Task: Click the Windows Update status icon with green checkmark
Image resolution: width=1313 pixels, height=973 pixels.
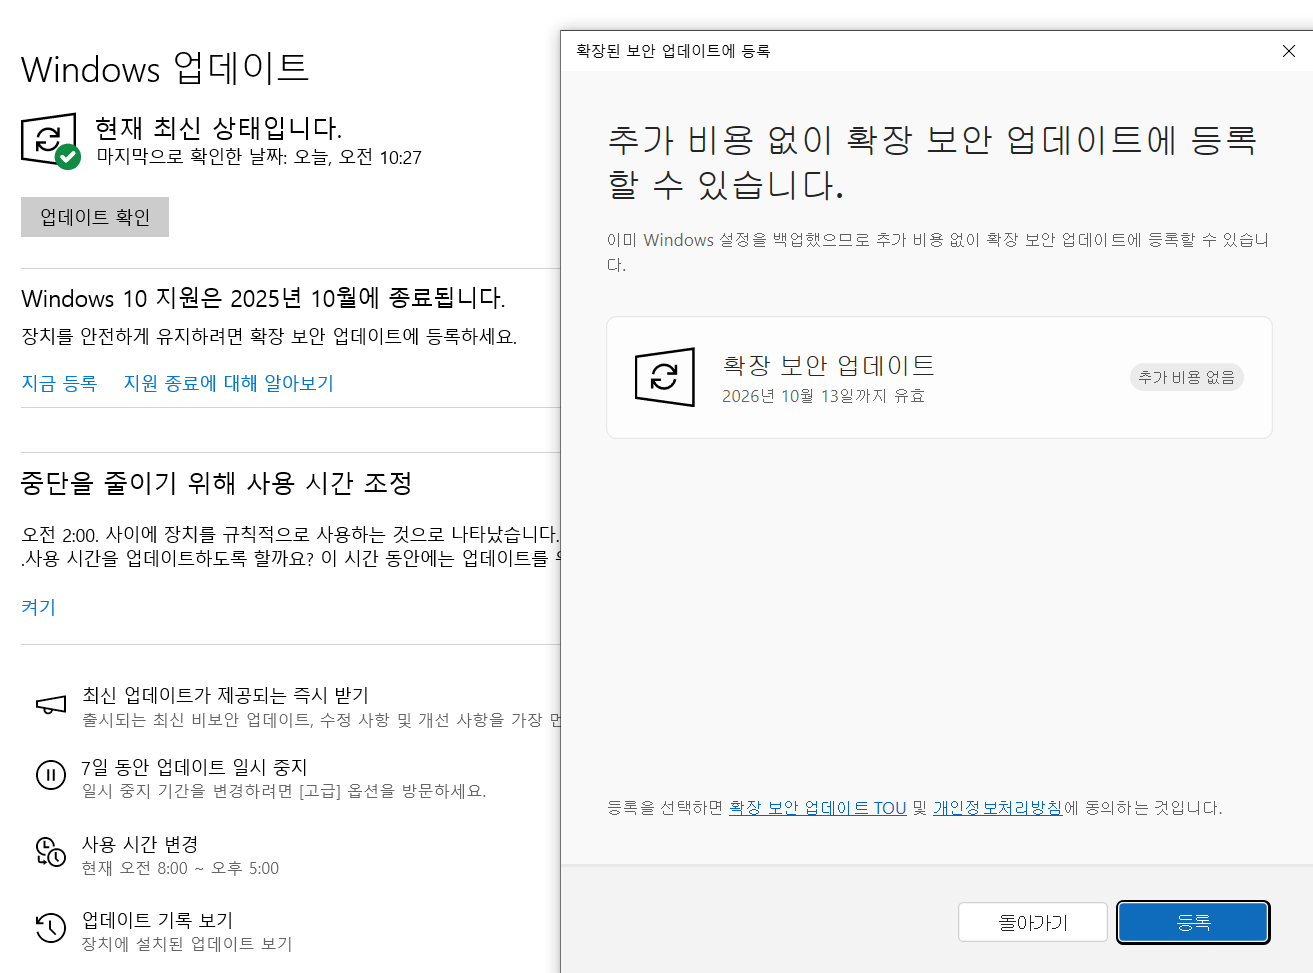Action: tap(50, 141)
